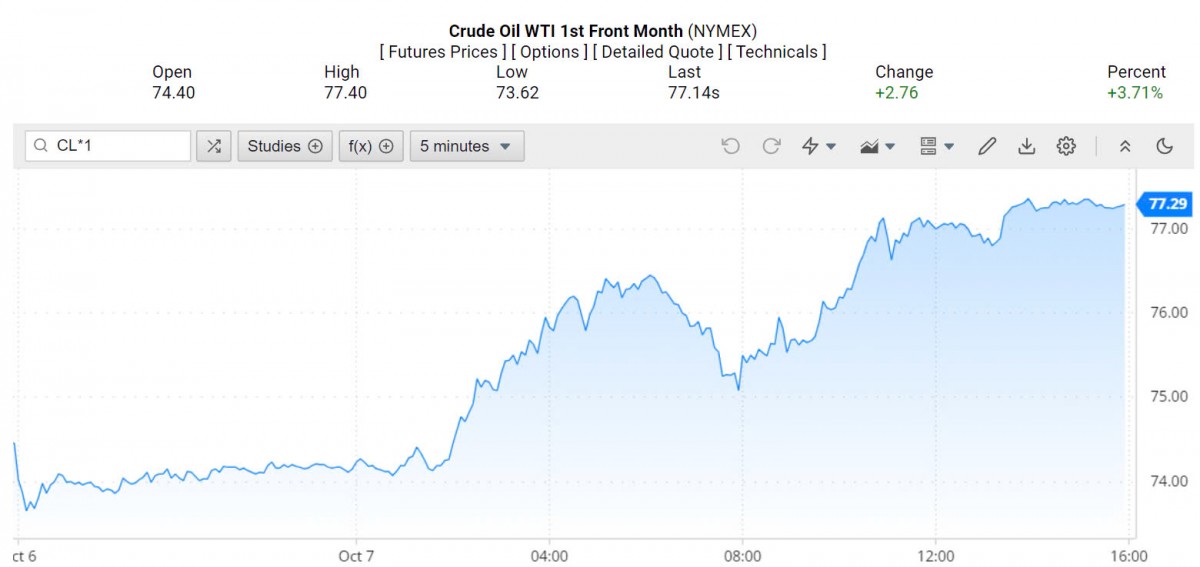Toggle dark mode moon icon

pos(1164,146)
